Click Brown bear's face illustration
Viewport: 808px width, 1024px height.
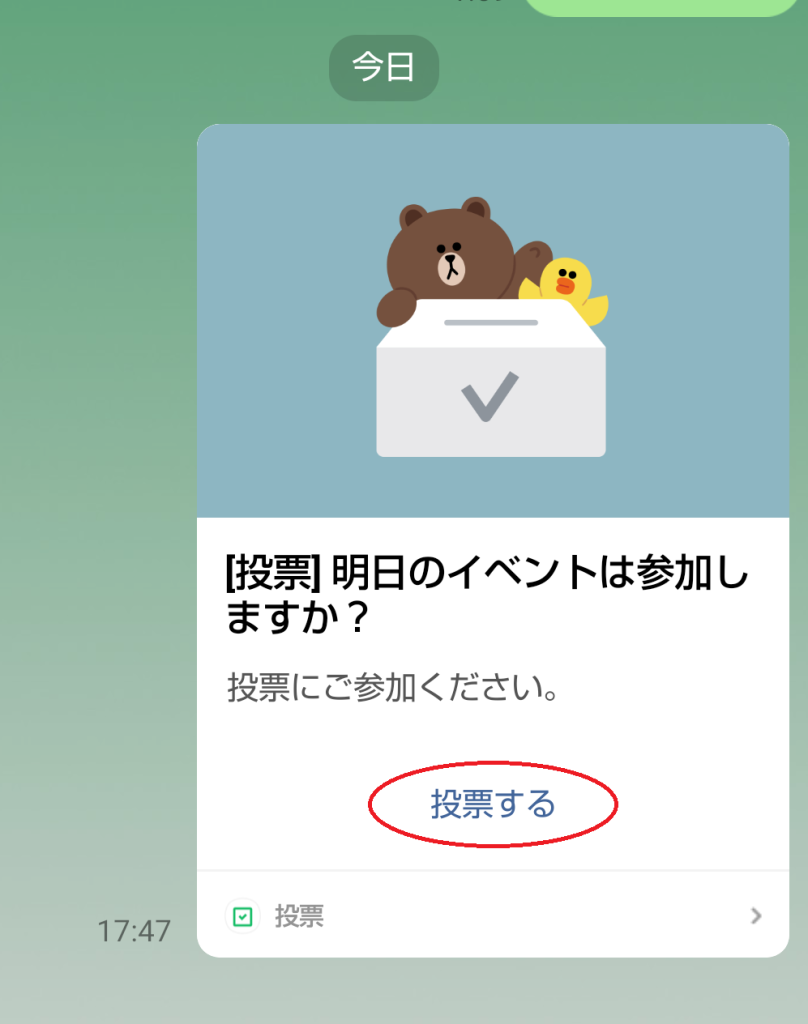(451, 258)
